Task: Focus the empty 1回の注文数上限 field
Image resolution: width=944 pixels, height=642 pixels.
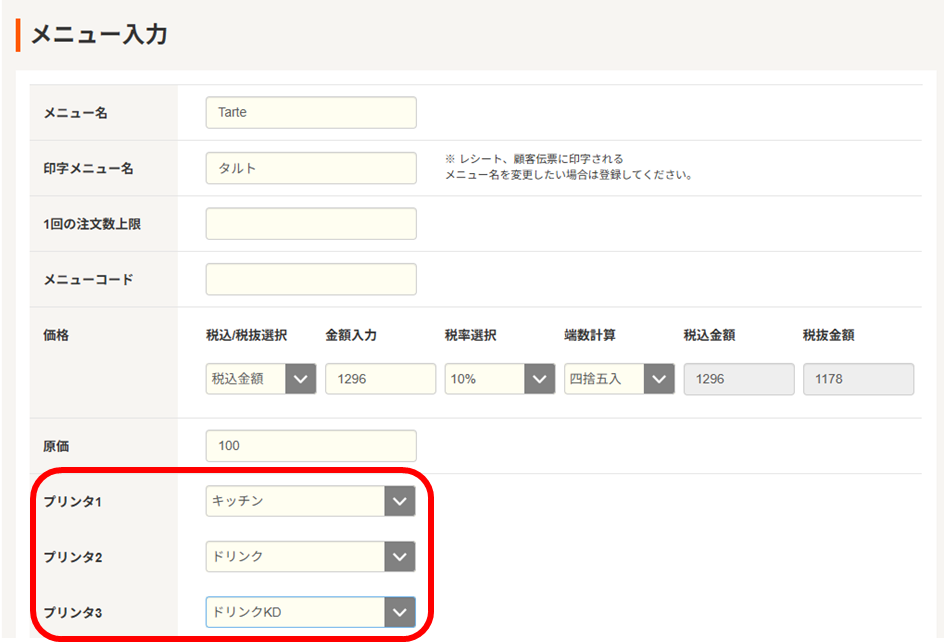Action: pos(310,224)
